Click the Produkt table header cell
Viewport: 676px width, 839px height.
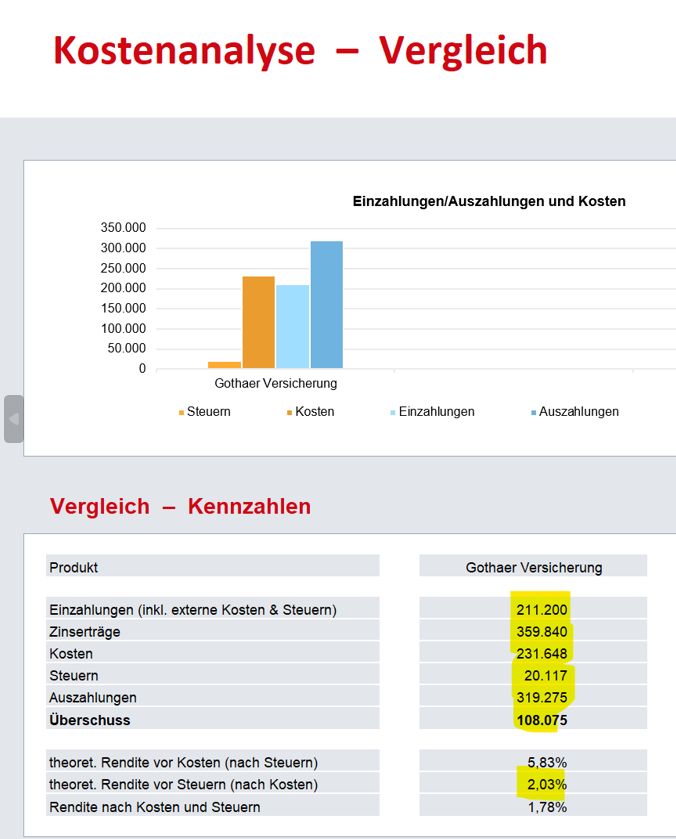(212, 567)
